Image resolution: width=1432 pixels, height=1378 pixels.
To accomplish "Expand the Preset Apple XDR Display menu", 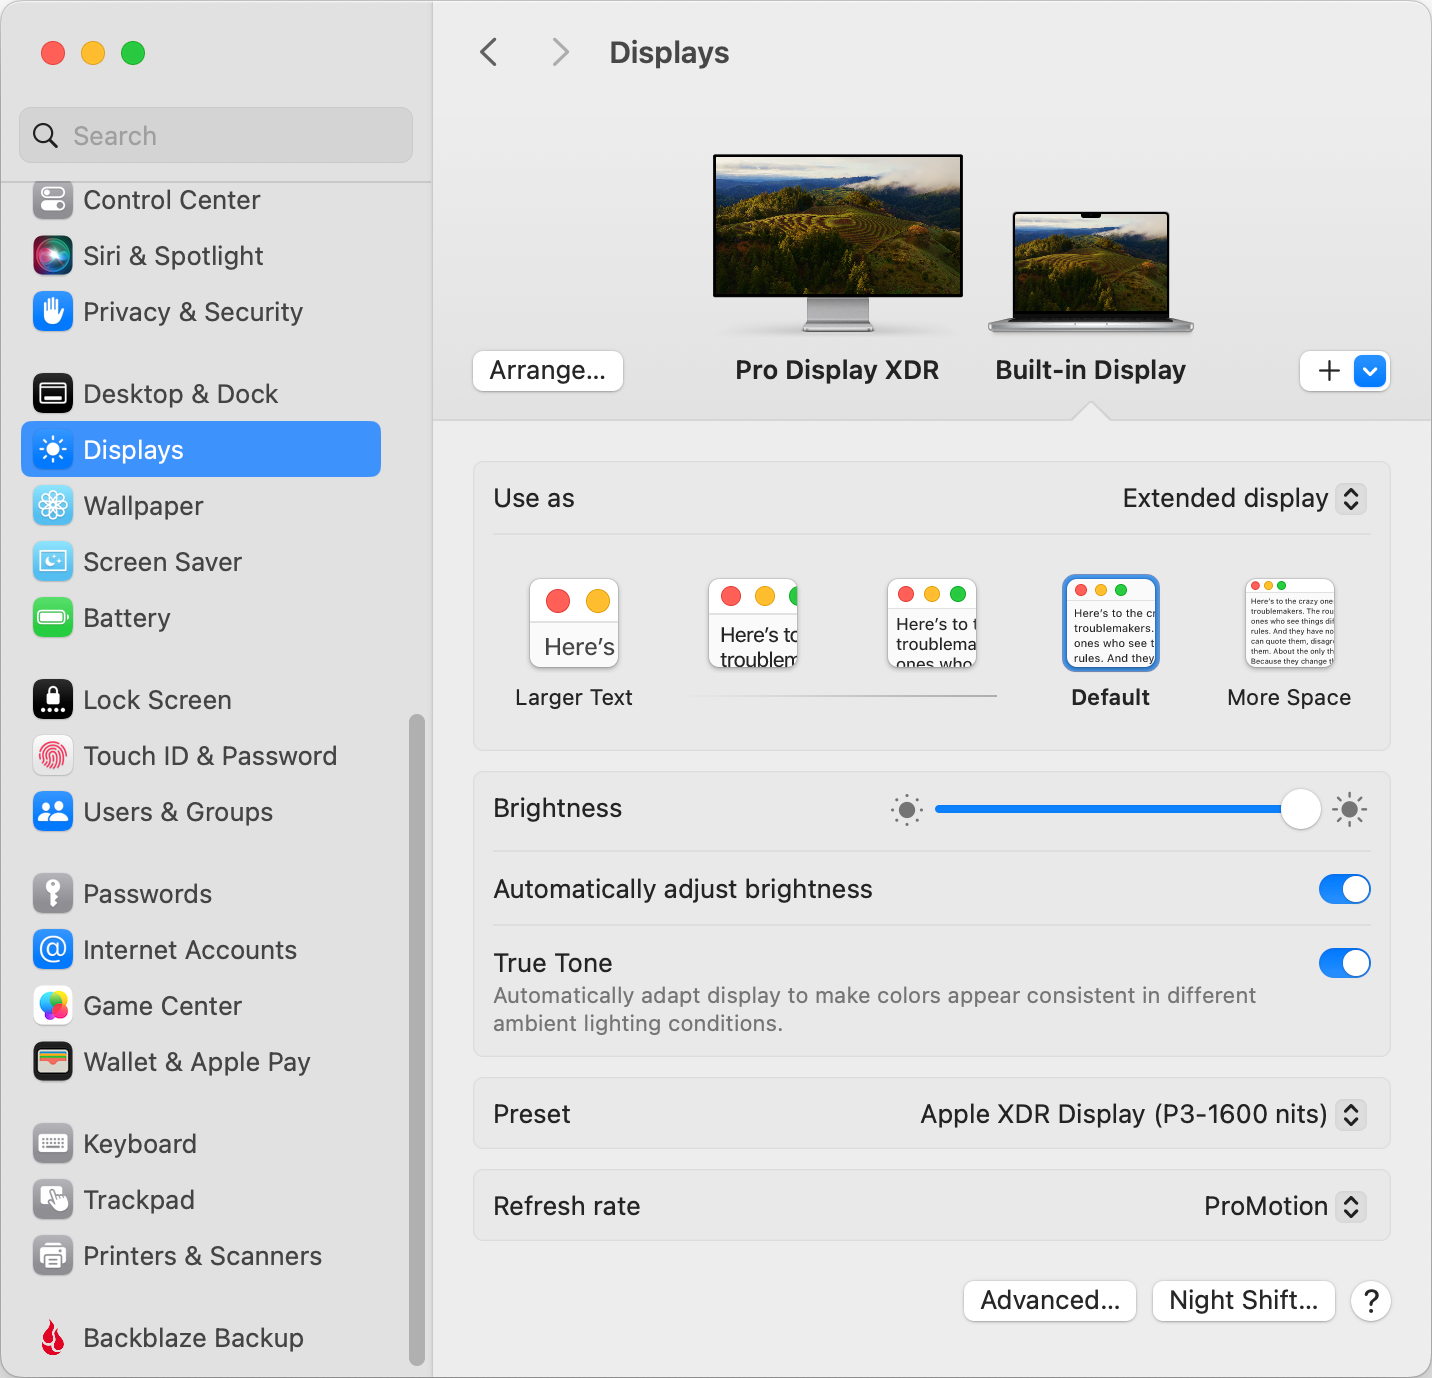I will (x=1141, y=1114).
